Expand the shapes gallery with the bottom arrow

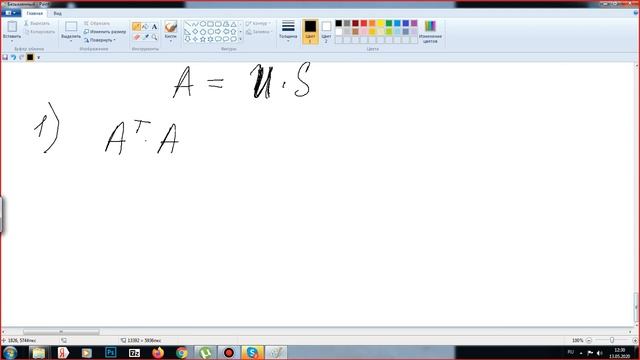click(240, 39)
